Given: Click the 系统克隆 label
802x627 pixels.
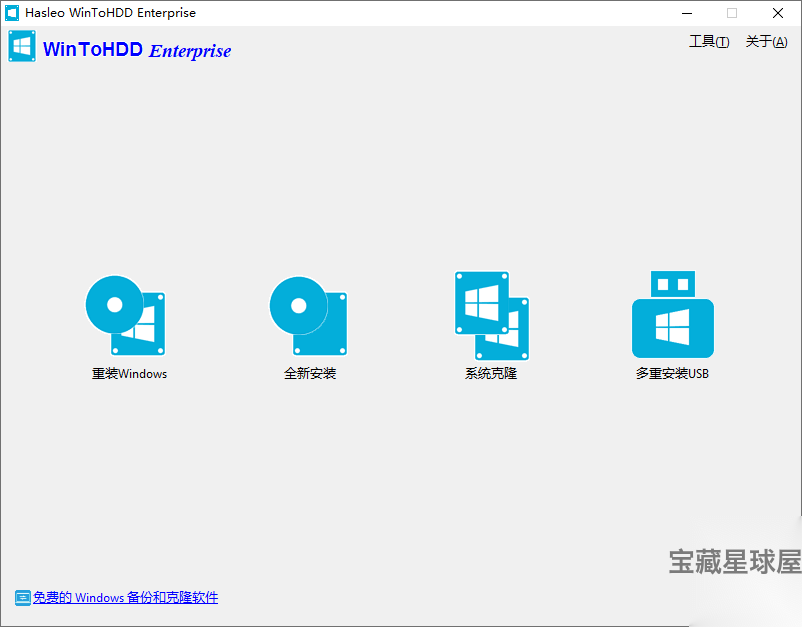Looking at the screenshot, I should [491, 374].
